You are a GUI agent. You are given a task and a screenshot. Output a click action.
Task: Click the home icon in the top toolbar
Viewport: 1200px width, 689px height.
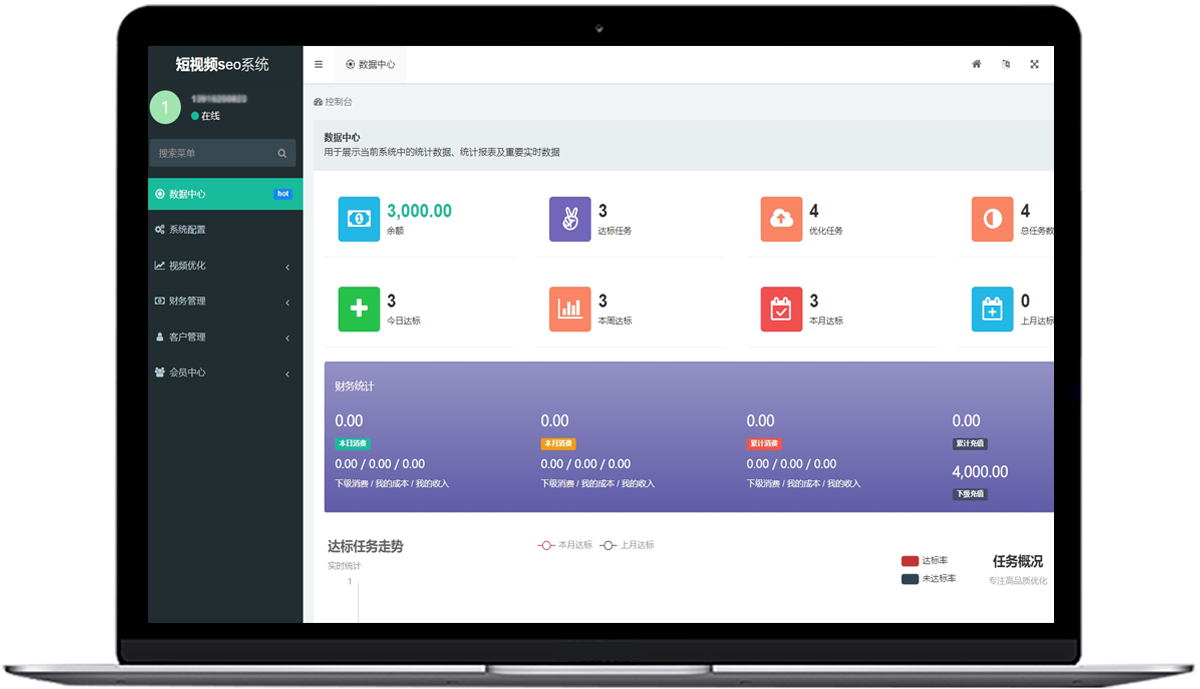point(976,63)
